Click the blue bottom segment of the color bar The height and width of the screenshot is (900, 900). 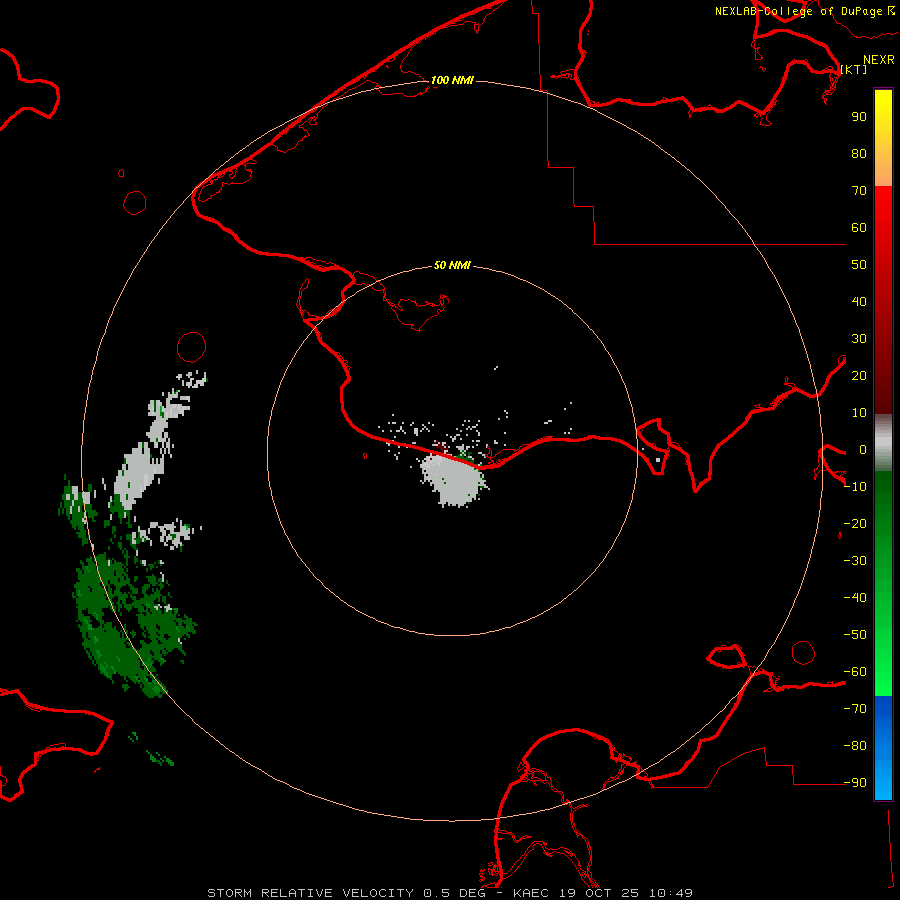[883, 748]
